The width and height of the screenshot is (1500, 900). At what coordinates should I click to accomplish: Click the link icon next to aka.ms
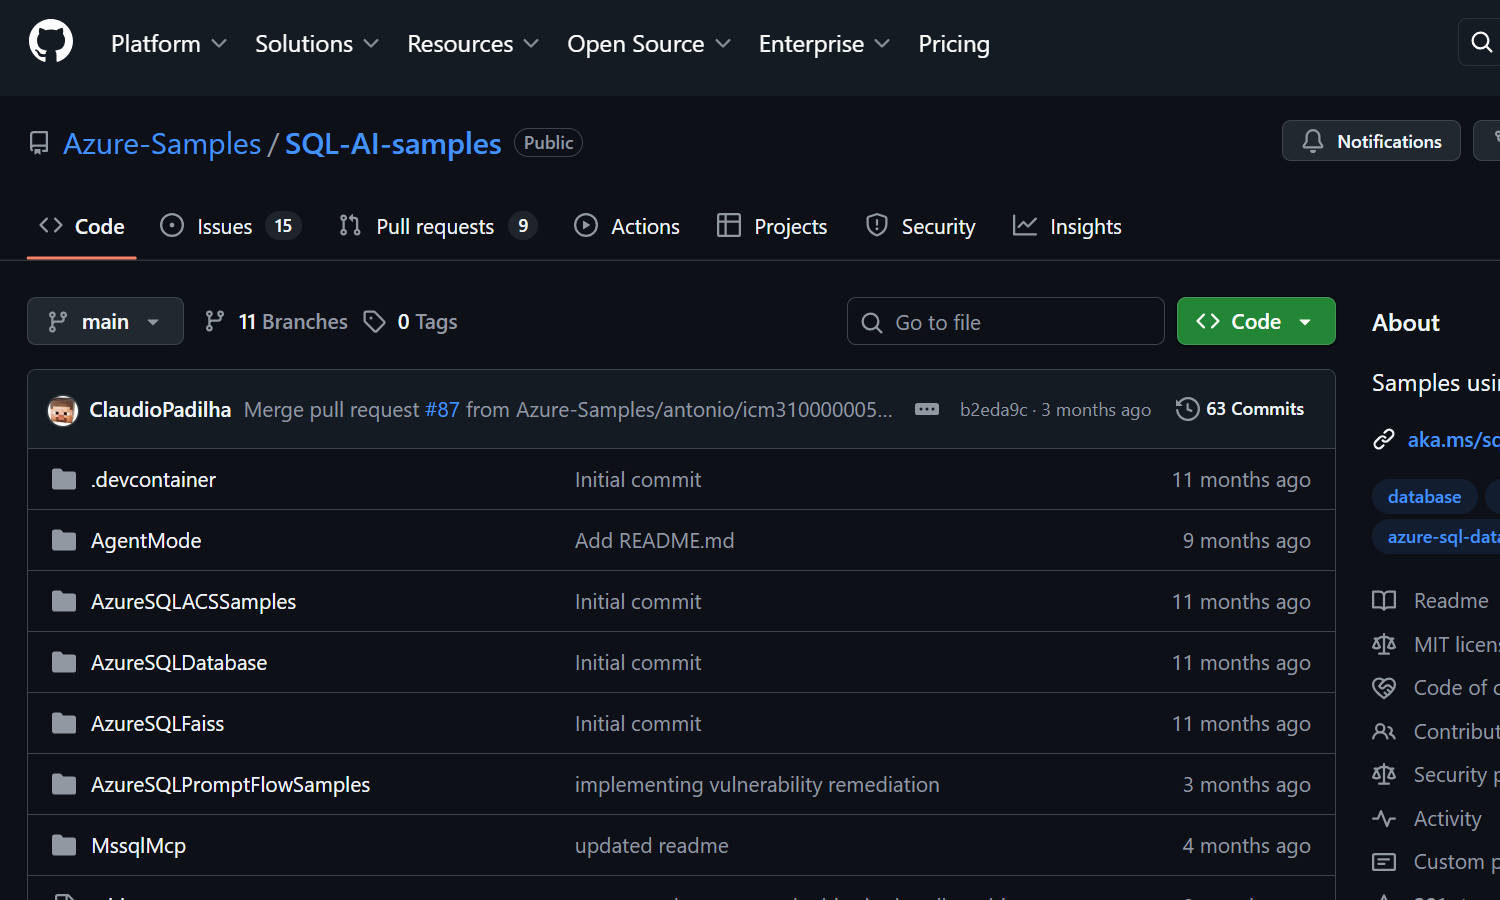click(1384, 440)
